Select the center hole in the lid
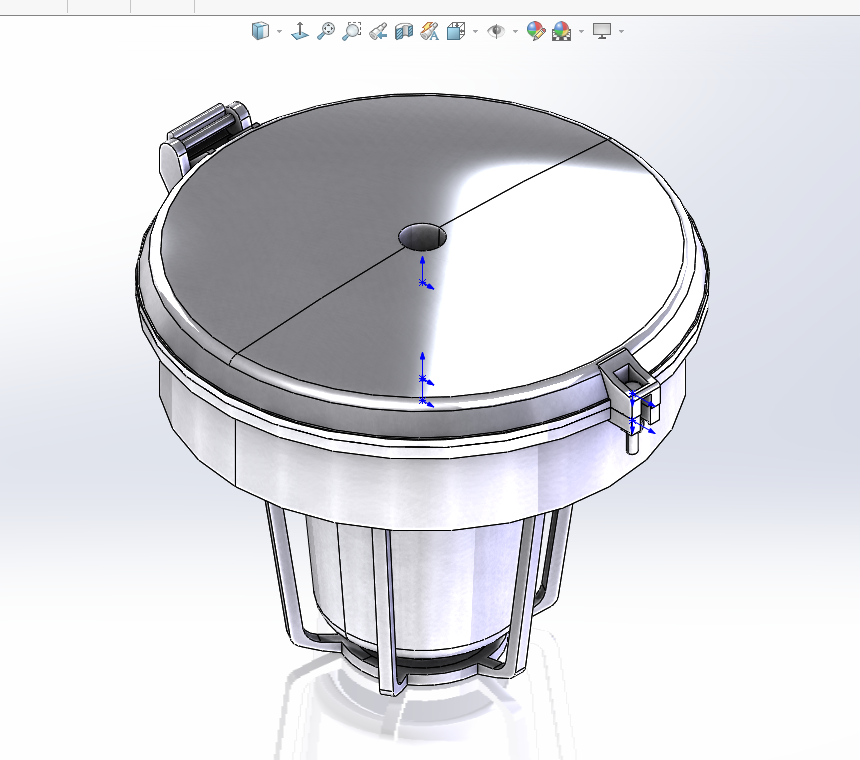Image resolution: width=860 pixels, height=760 pixels. tap(422, 237)
